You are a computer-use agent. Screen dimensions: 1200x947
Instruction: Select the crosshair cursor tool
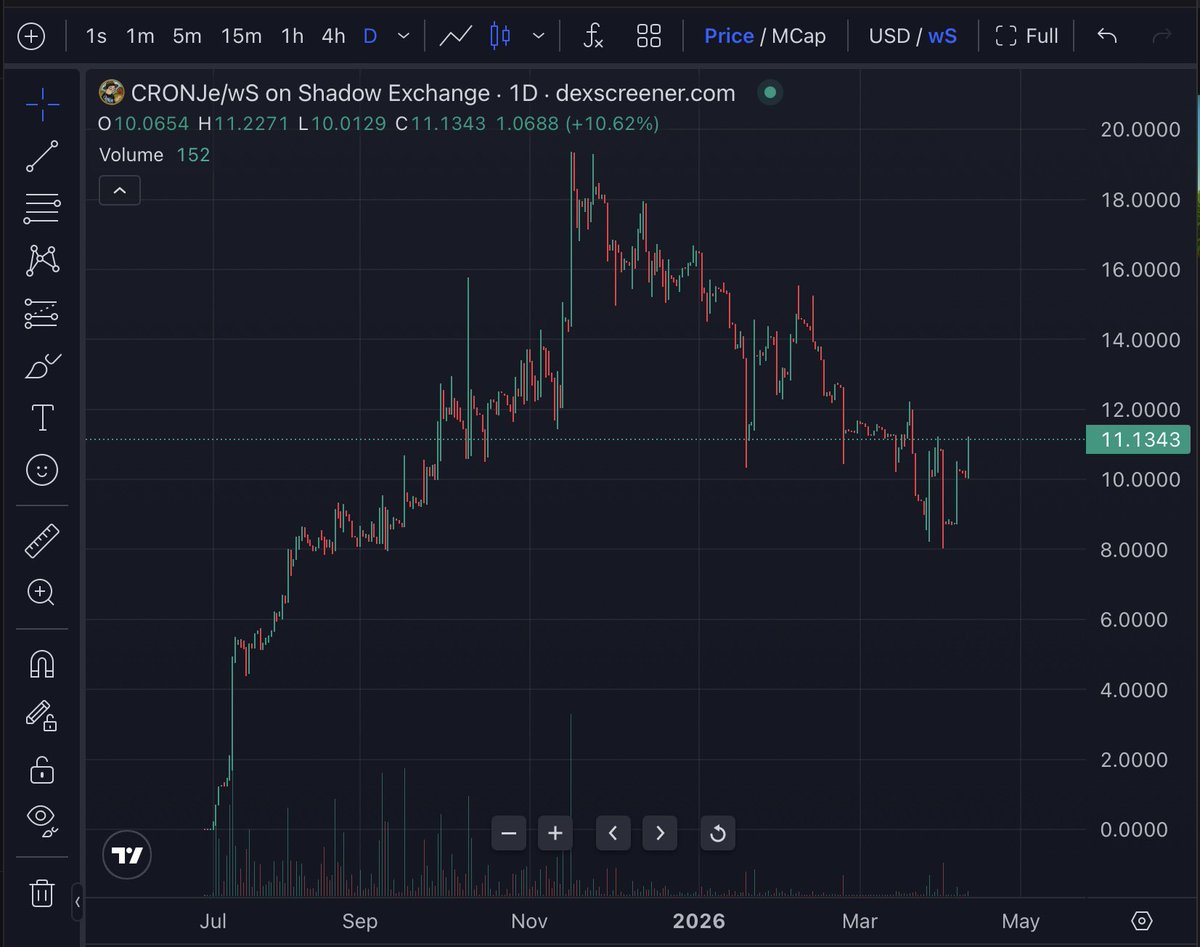click(41, 102)
